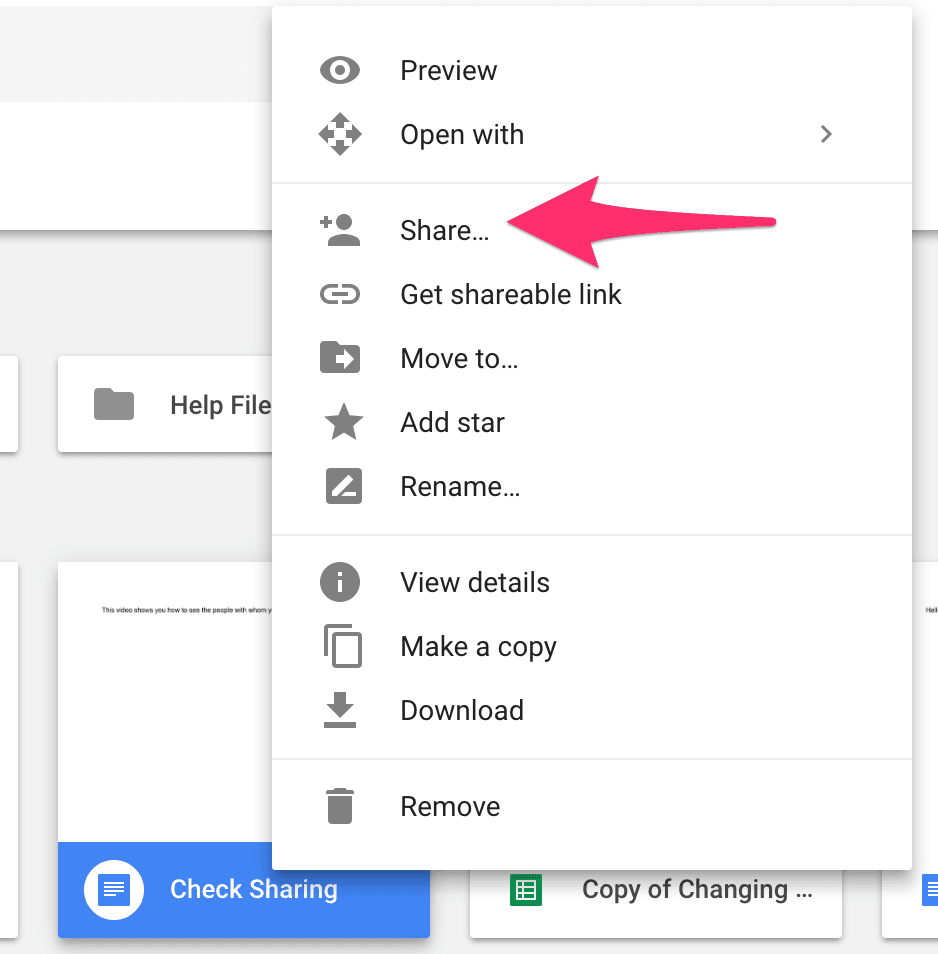Click the eye Preview icon
The height and width of the screenshot is (954, 938).
[x=340, y=70]
